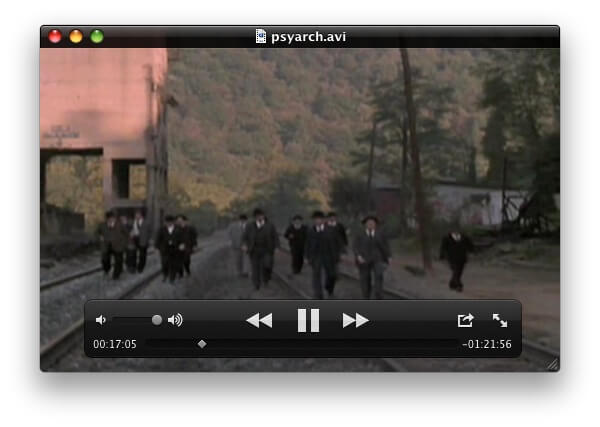Enter full screen with the arrows icon
The width and height of the screenshot is (600, 427).
(x=500, y=320)
